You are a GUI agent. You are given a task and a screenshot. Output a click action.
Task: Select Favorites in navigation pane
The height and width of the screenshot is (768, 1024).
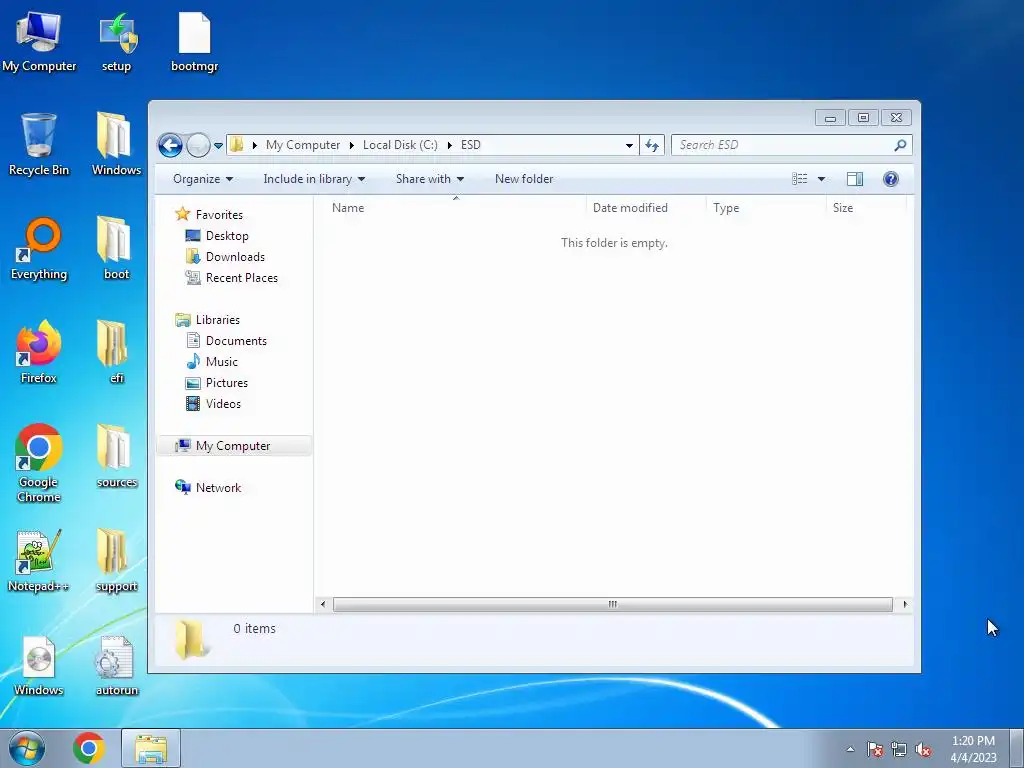219,215
